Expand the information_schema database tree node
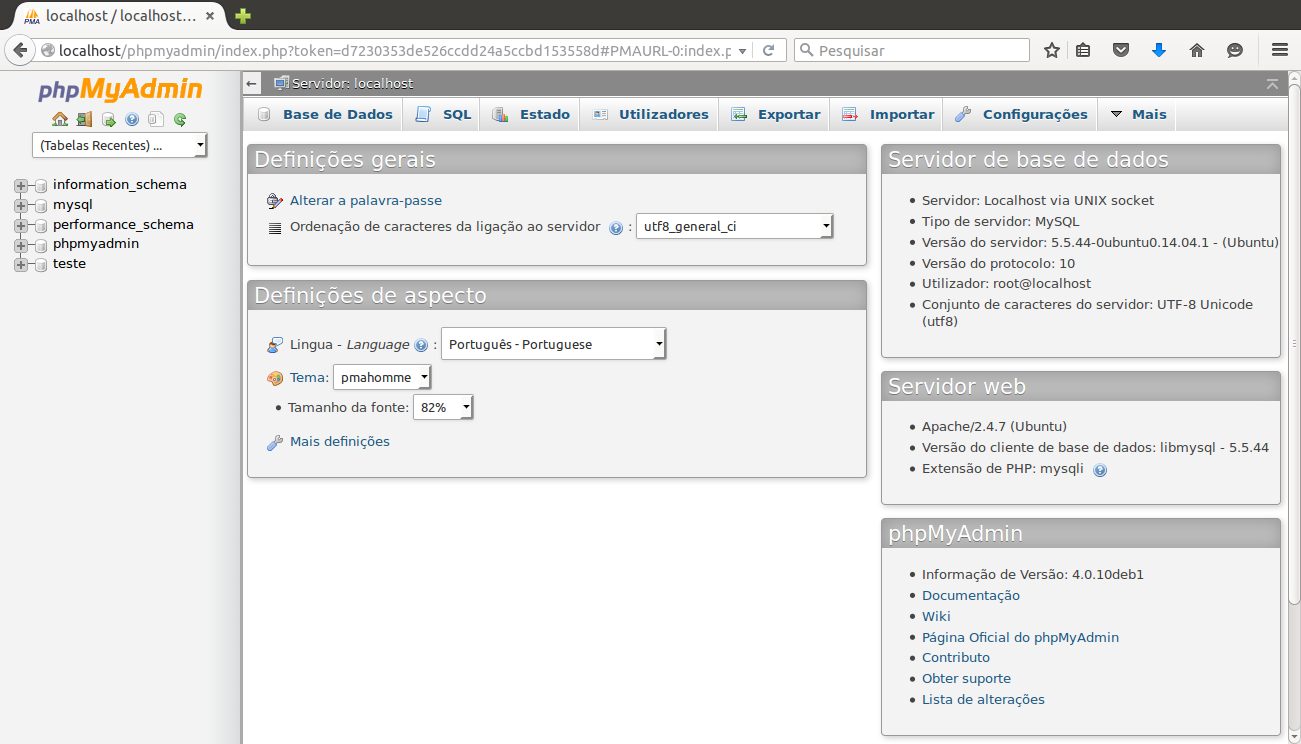 (x=20, y=185)
